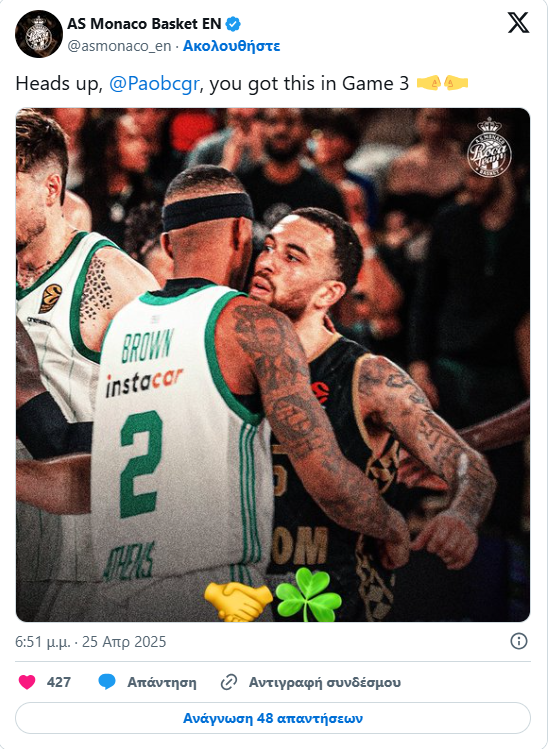The width and height of the screenshot is (548, 749).
Task: Click AS Monaco Basket EN name
Action: [x=144, y=23]
